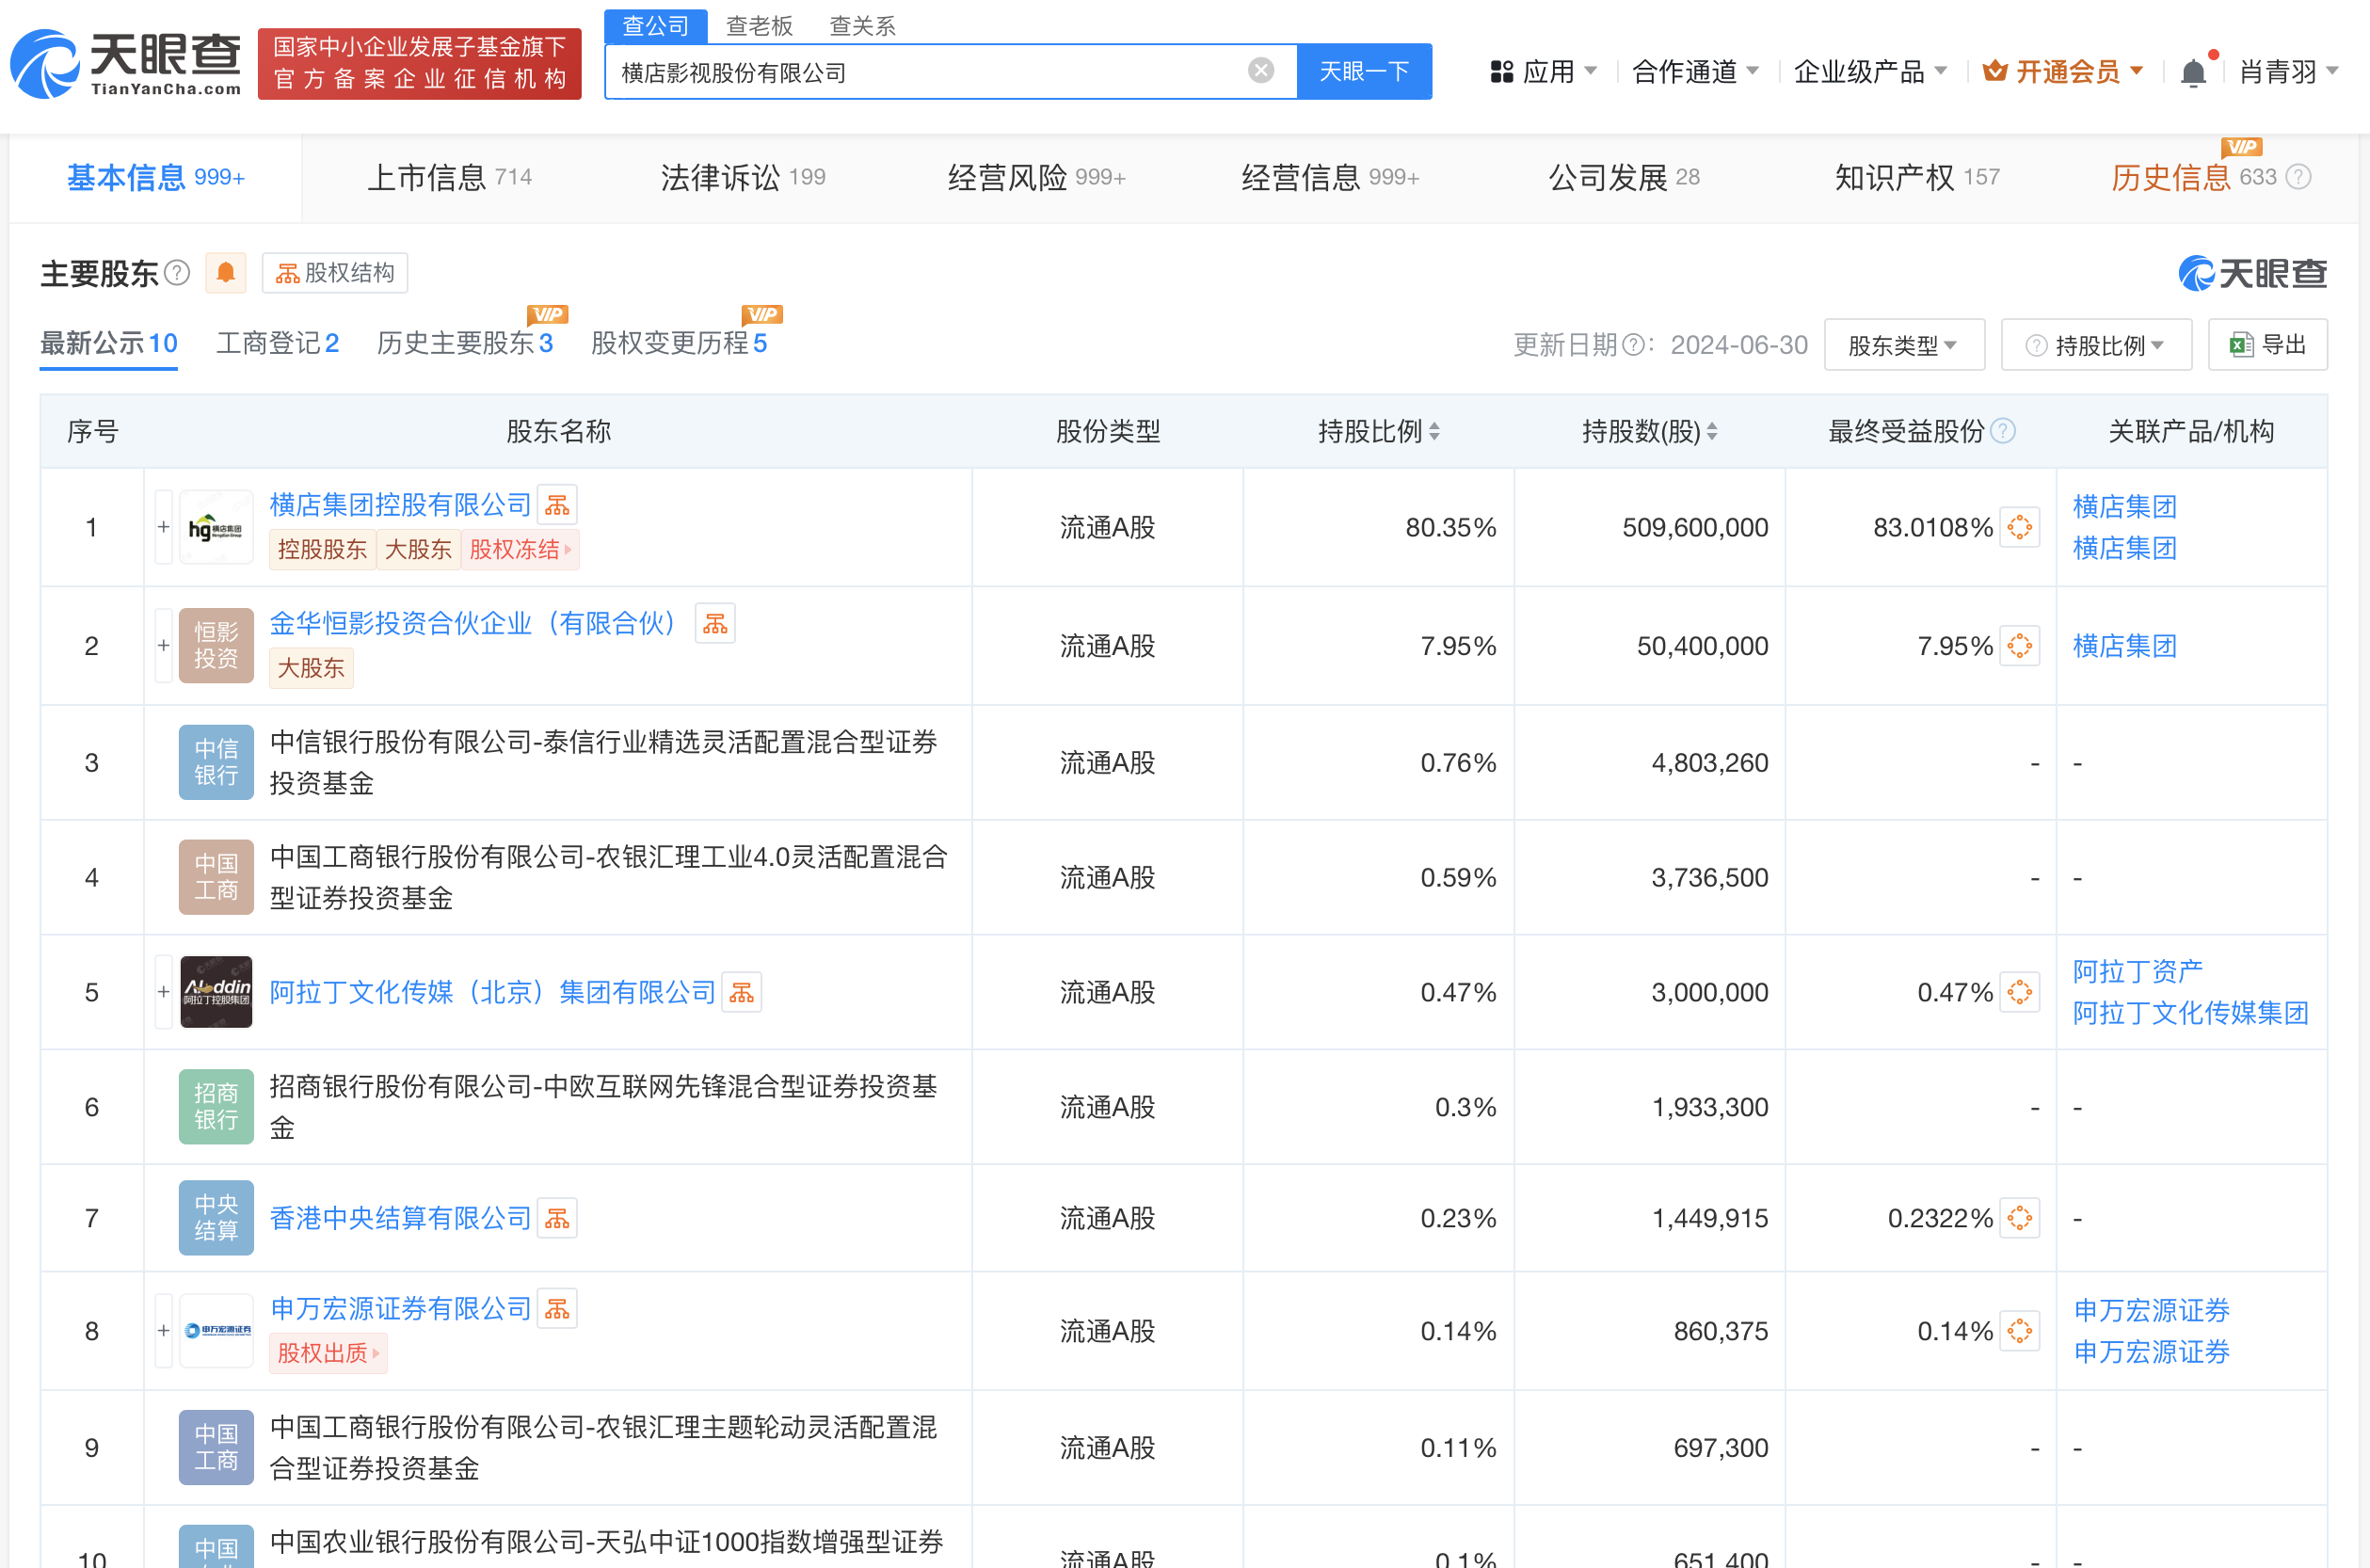
Task: Sort table by 持股数(股) column
Action: (1712, 431)
